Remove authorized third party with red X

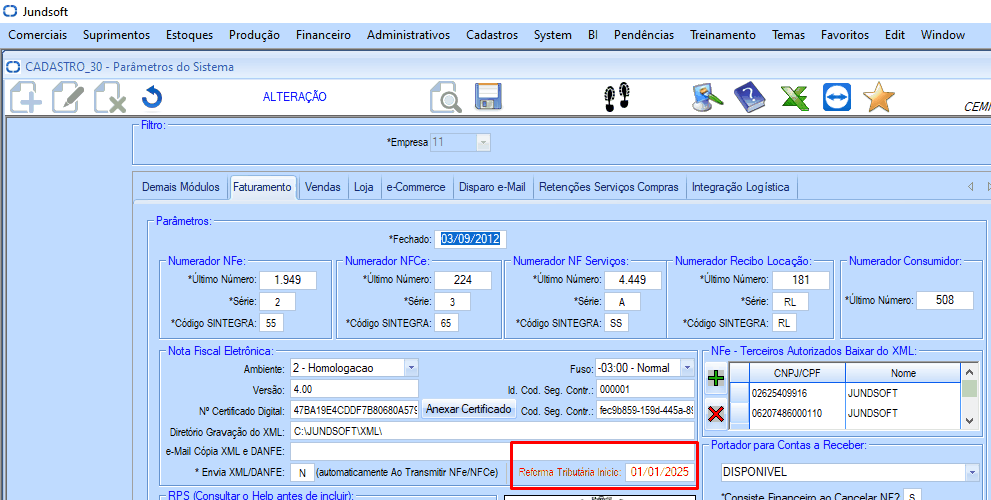716,413
